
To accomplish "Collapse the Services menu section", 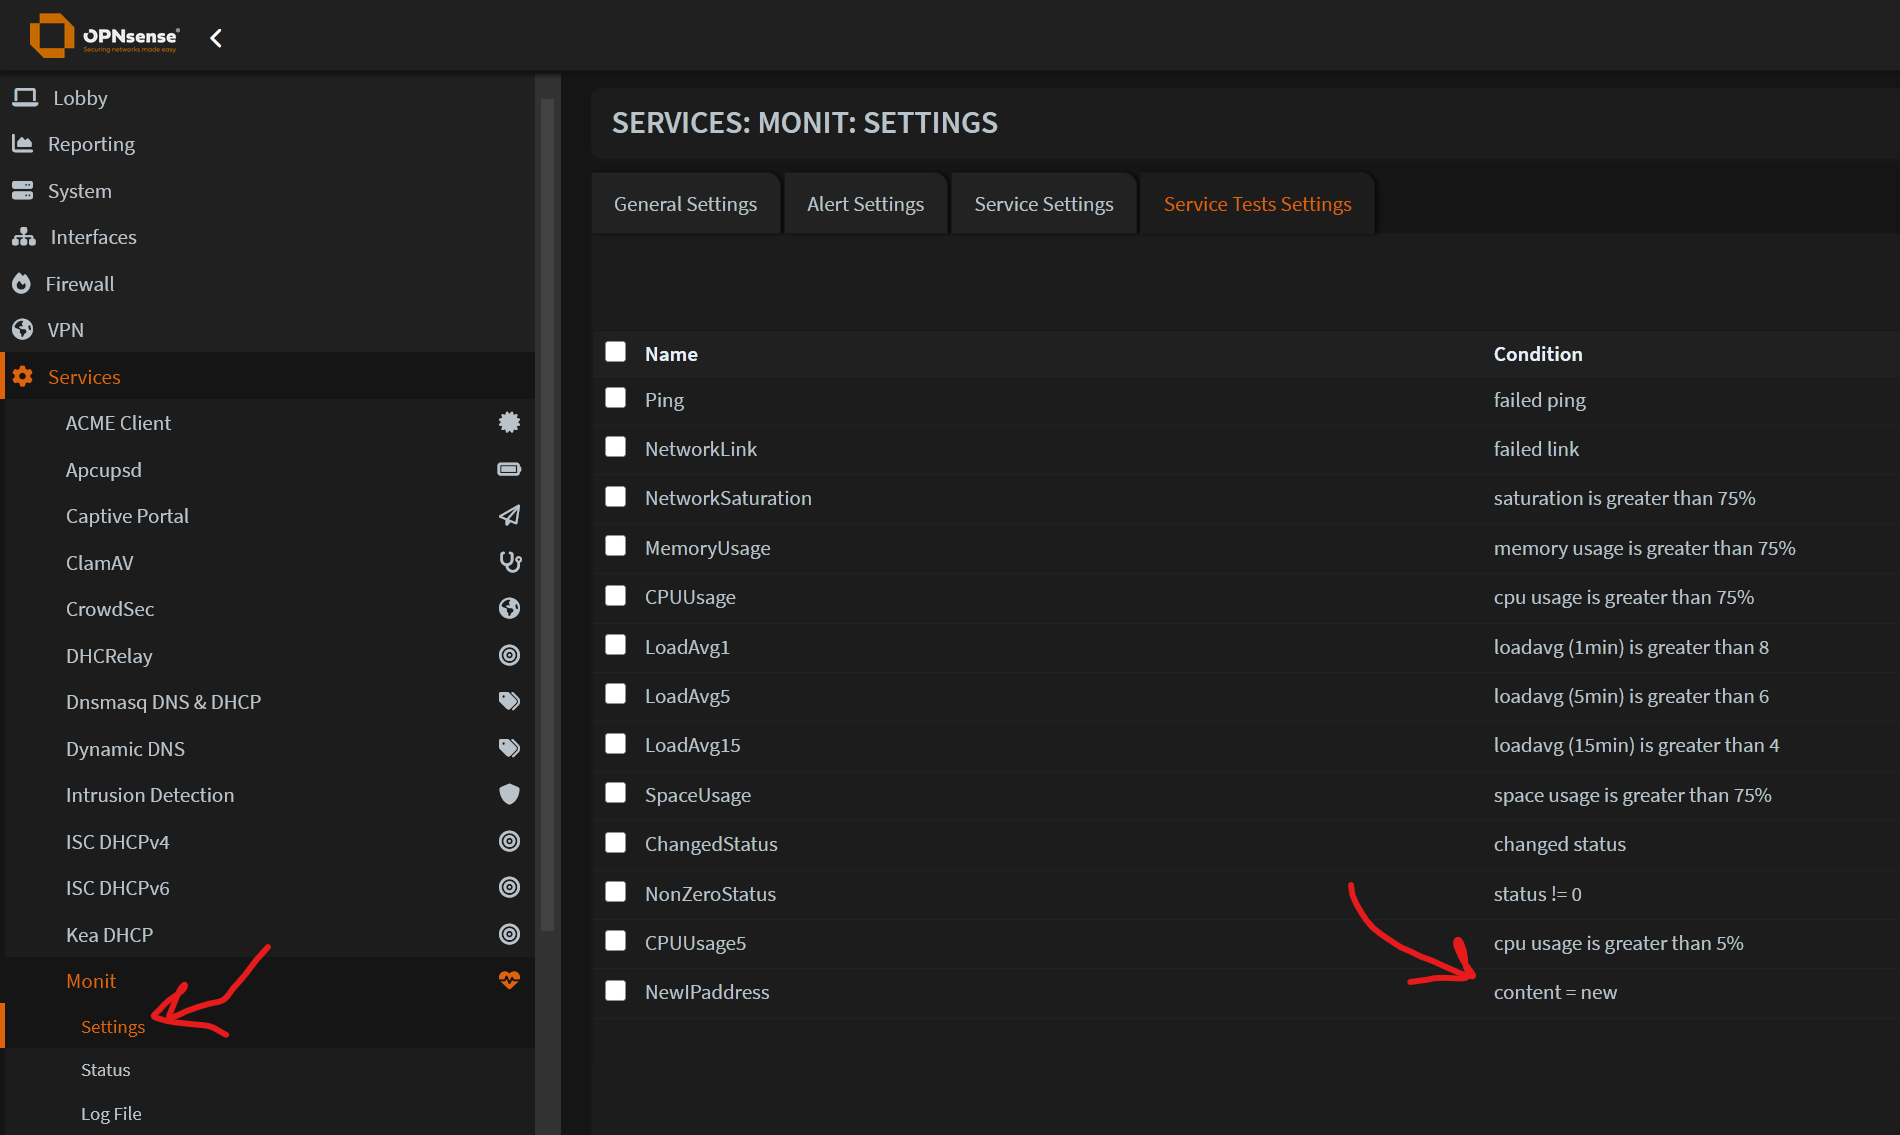I will pos(84,376).
